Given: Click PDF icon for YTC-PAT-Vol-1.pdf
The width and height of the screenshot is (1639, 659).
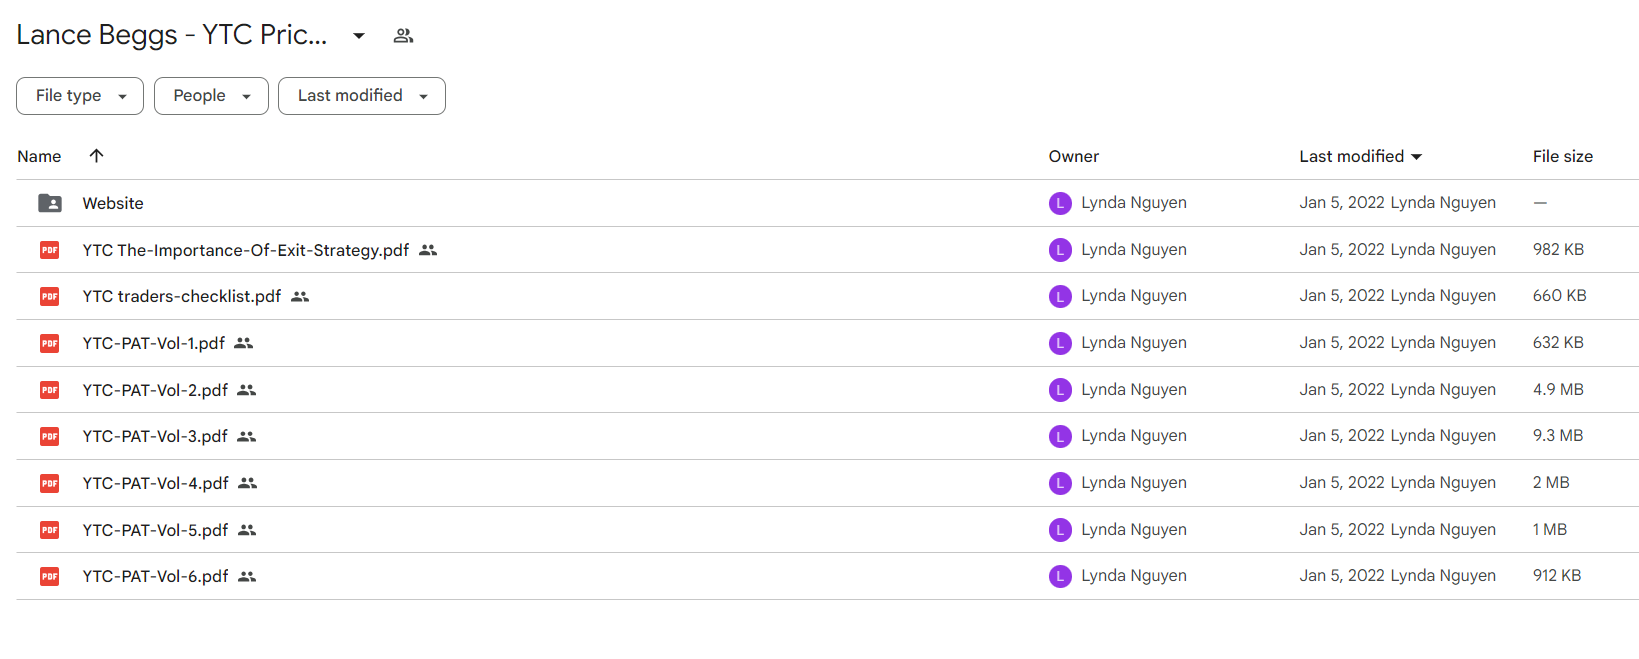Looking at the screenshot, I should 50,343.
